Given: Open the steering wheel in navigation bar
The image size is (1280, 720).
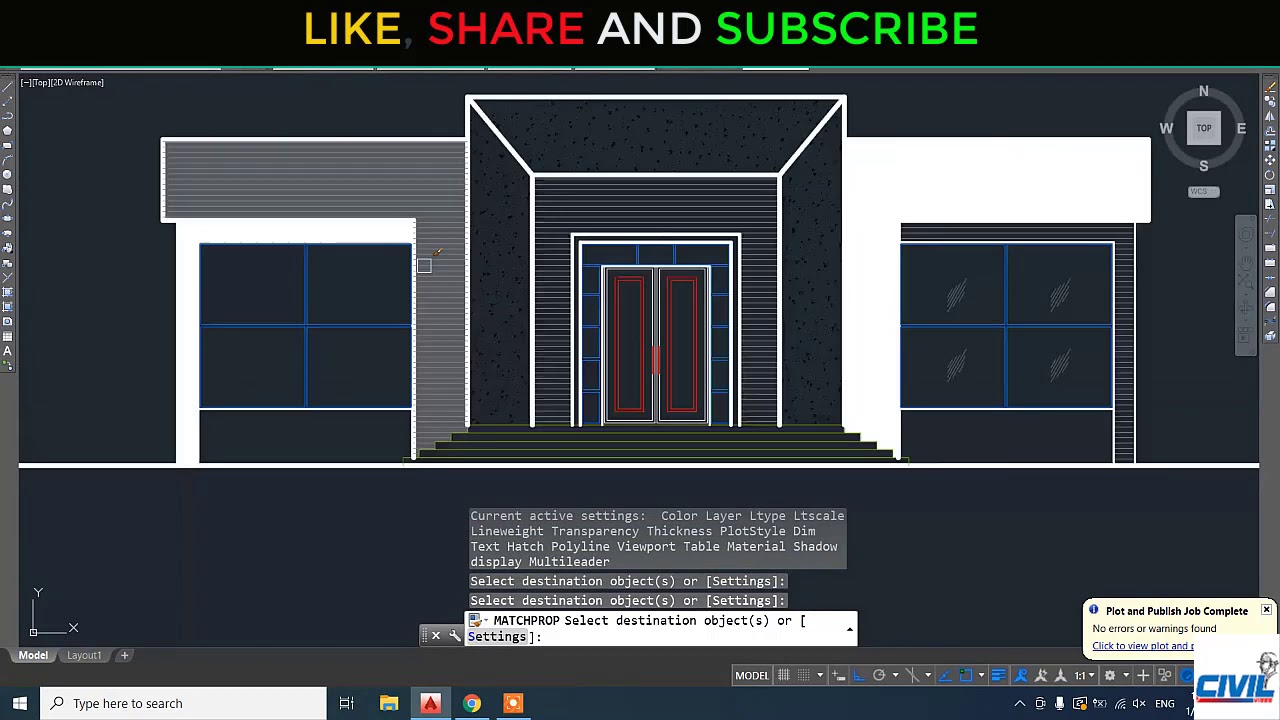Looking at the screenshot, I should point(1246,234).
